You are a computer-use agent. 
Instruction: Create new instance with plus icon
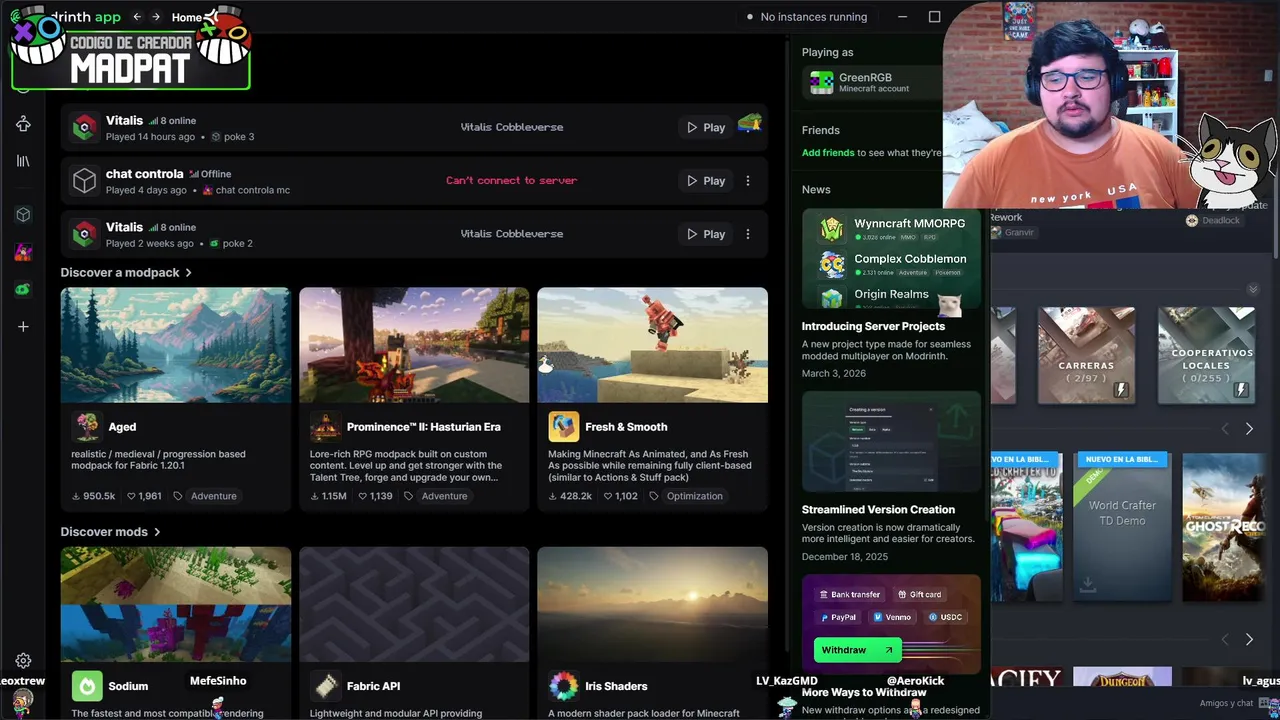[x=23, y=326]
